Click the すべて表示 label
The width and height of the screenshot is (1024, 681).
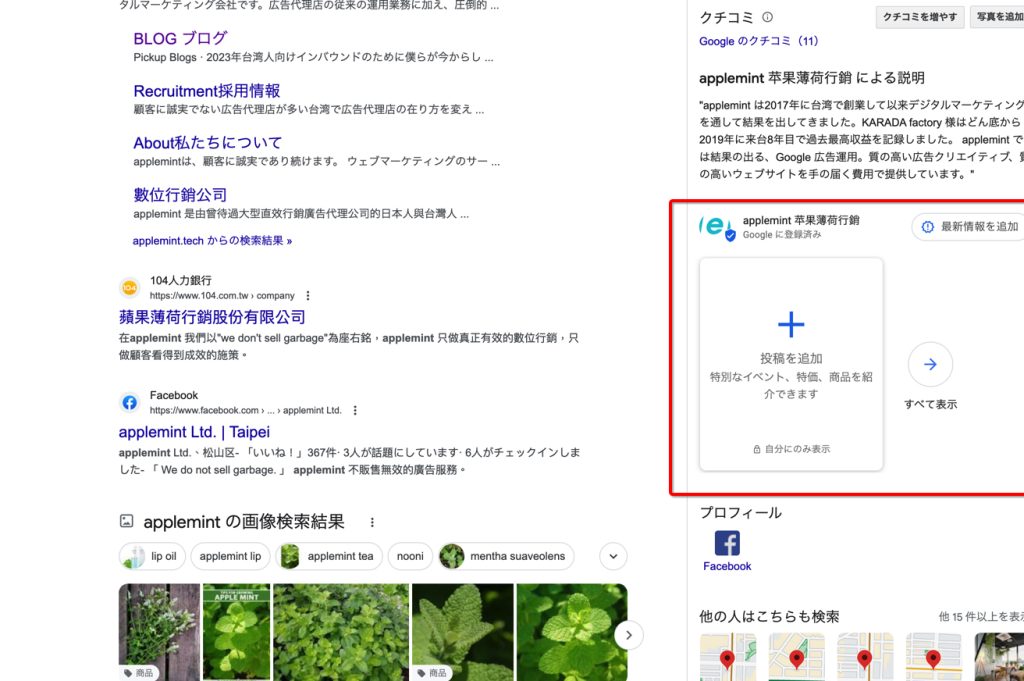pos(930,404)
